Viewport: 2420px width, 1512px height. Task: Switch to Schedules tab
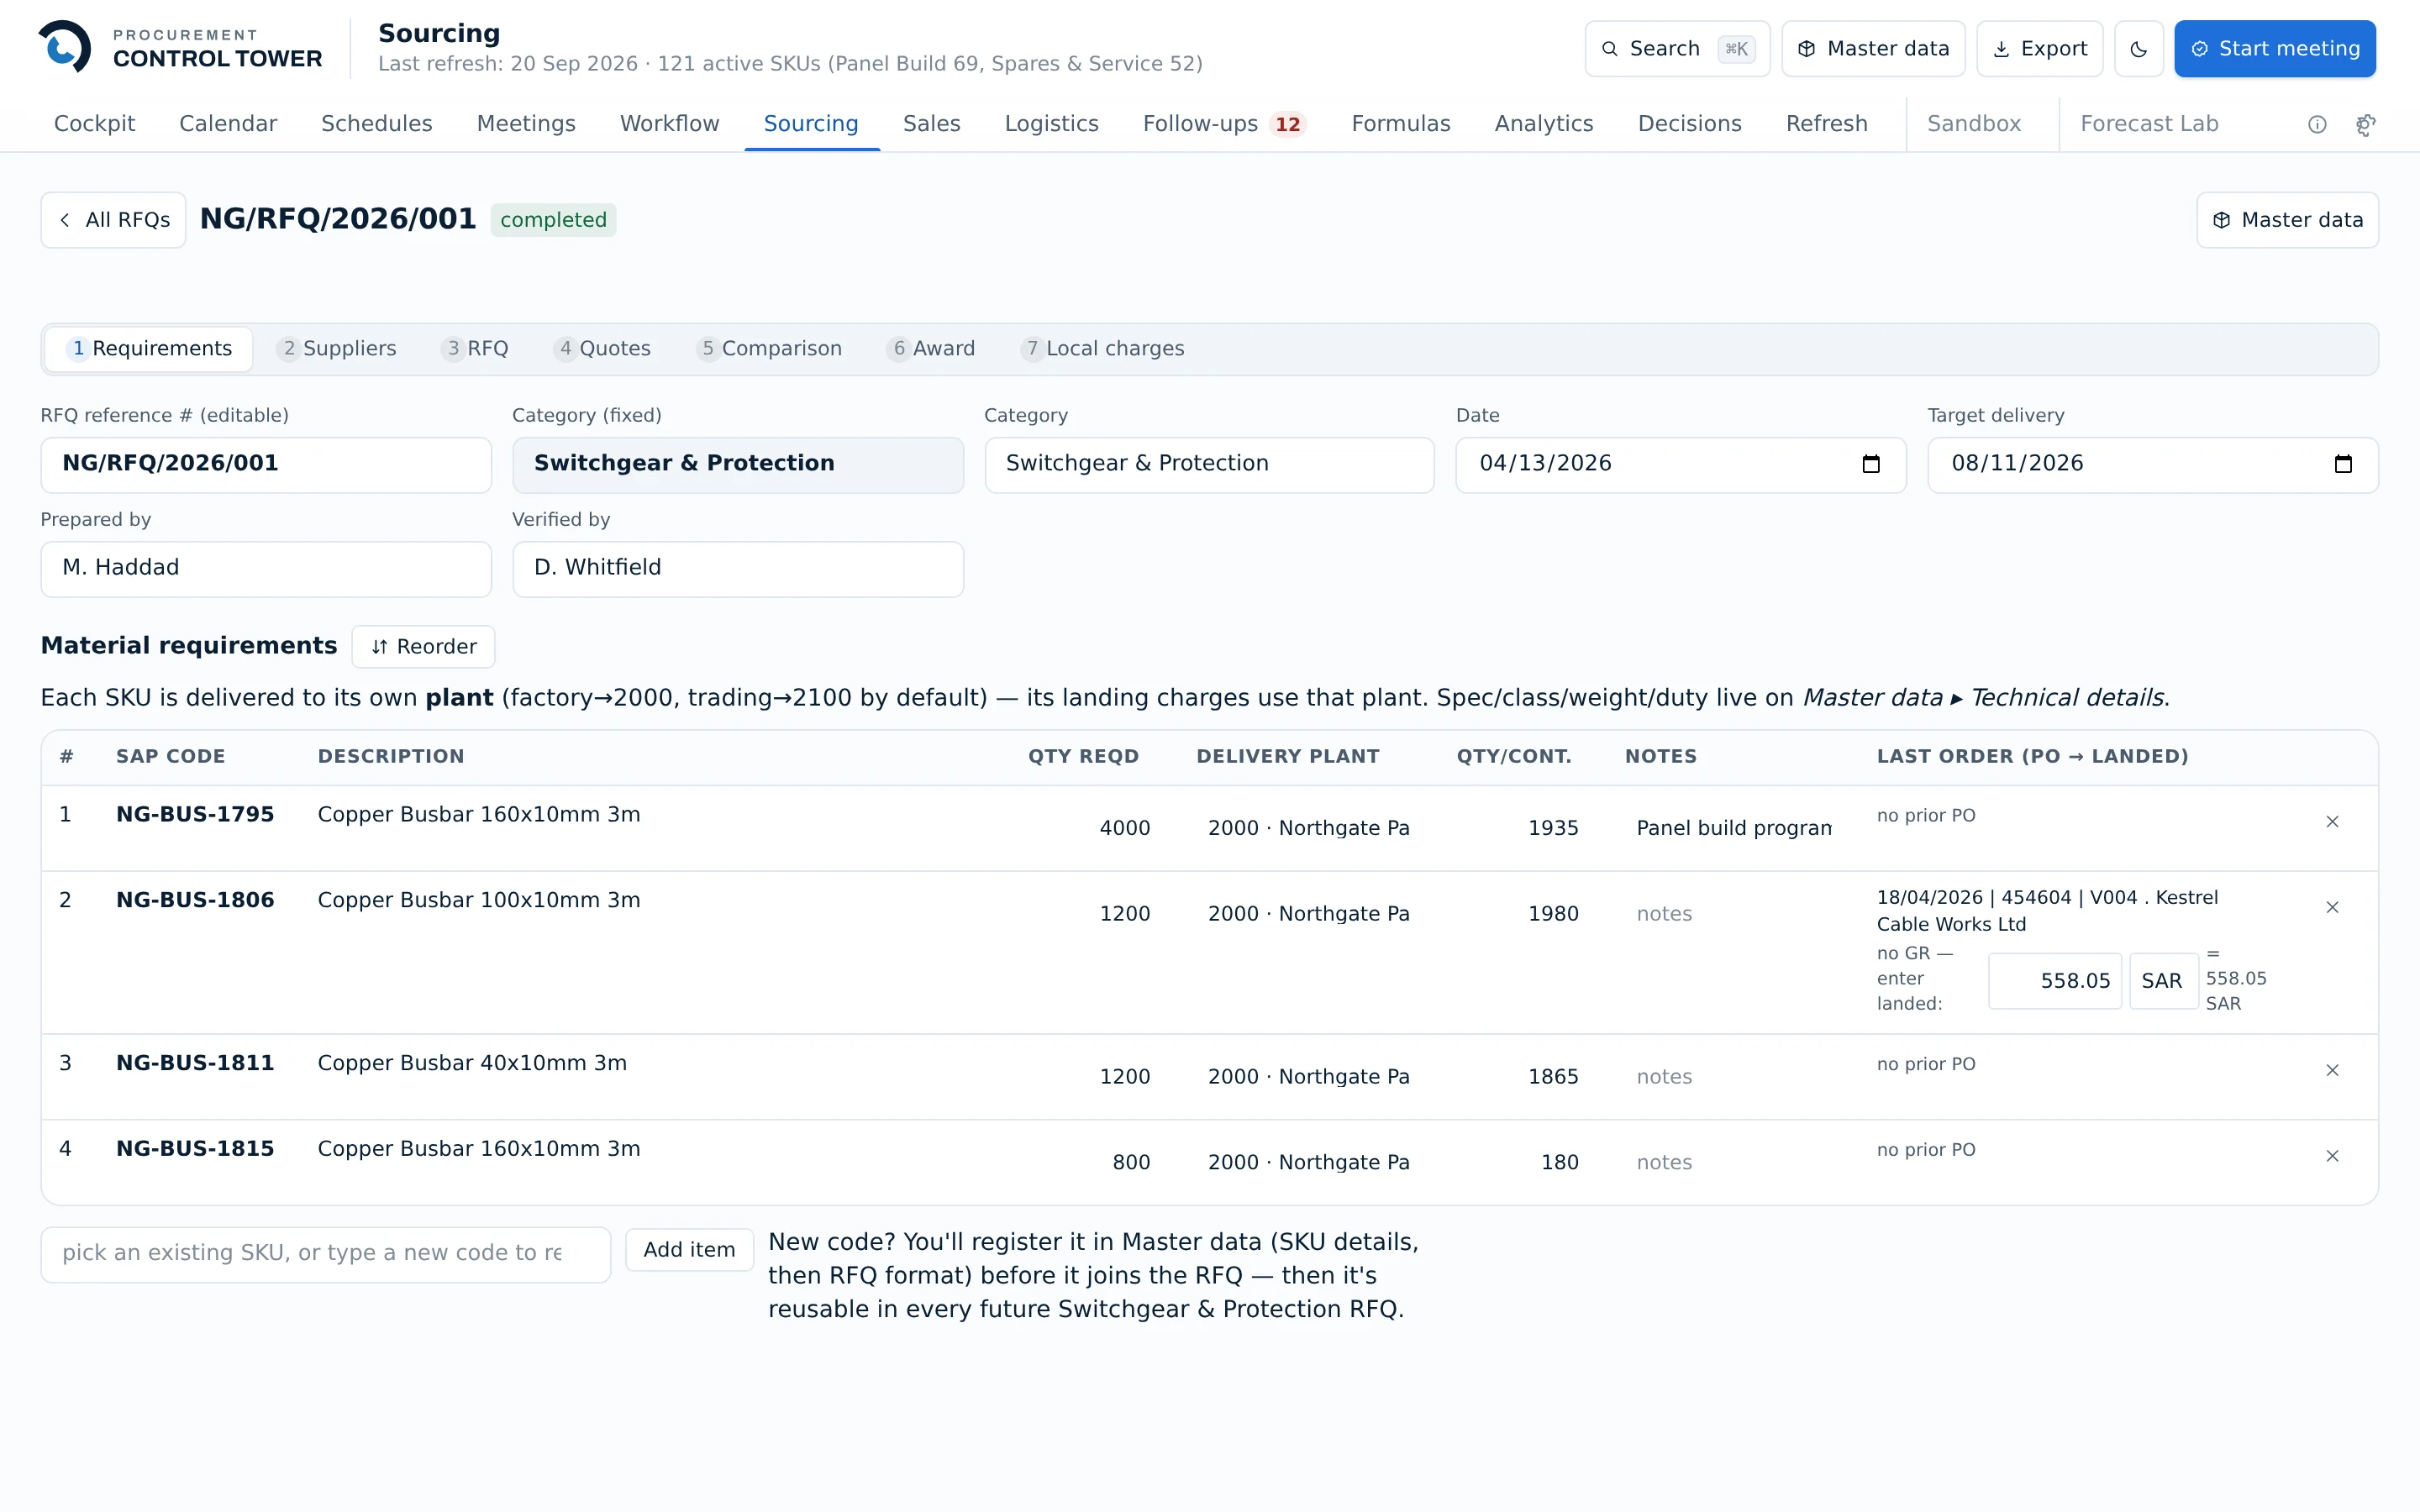pyautogui.click(x=376, y=124)
